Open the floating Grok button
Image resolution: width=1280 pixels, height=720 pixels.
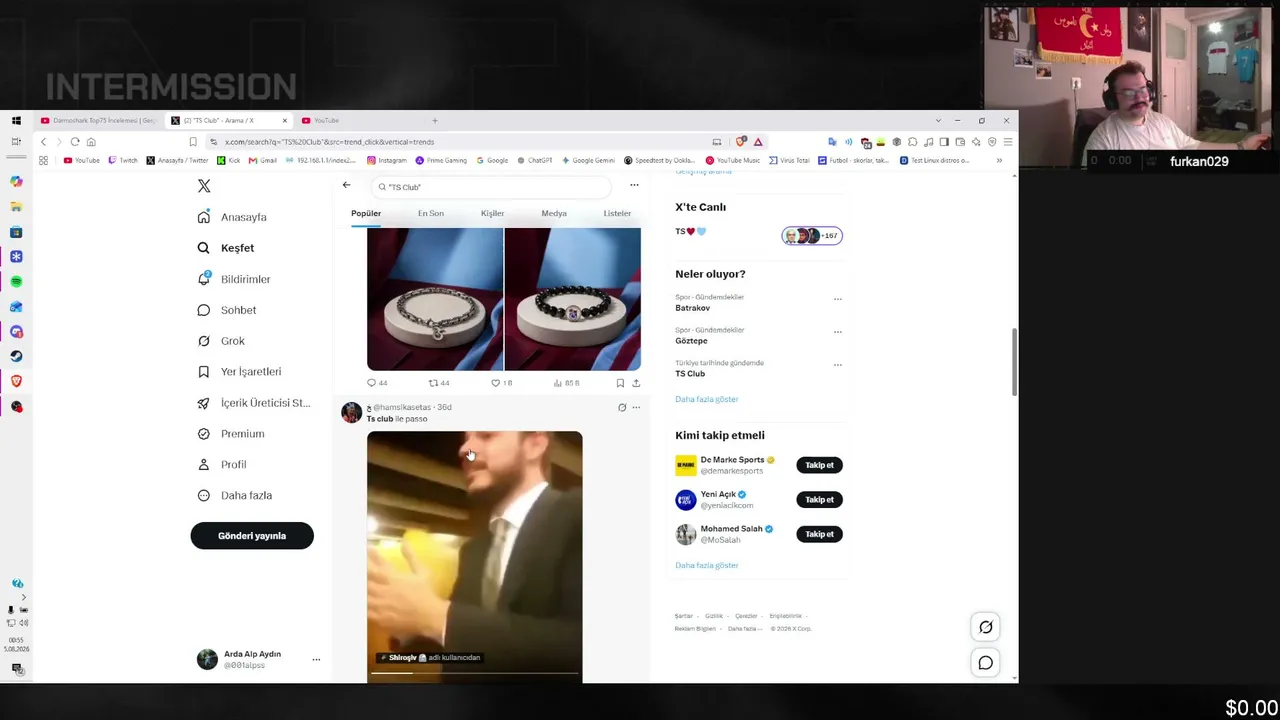pos(985,627)
